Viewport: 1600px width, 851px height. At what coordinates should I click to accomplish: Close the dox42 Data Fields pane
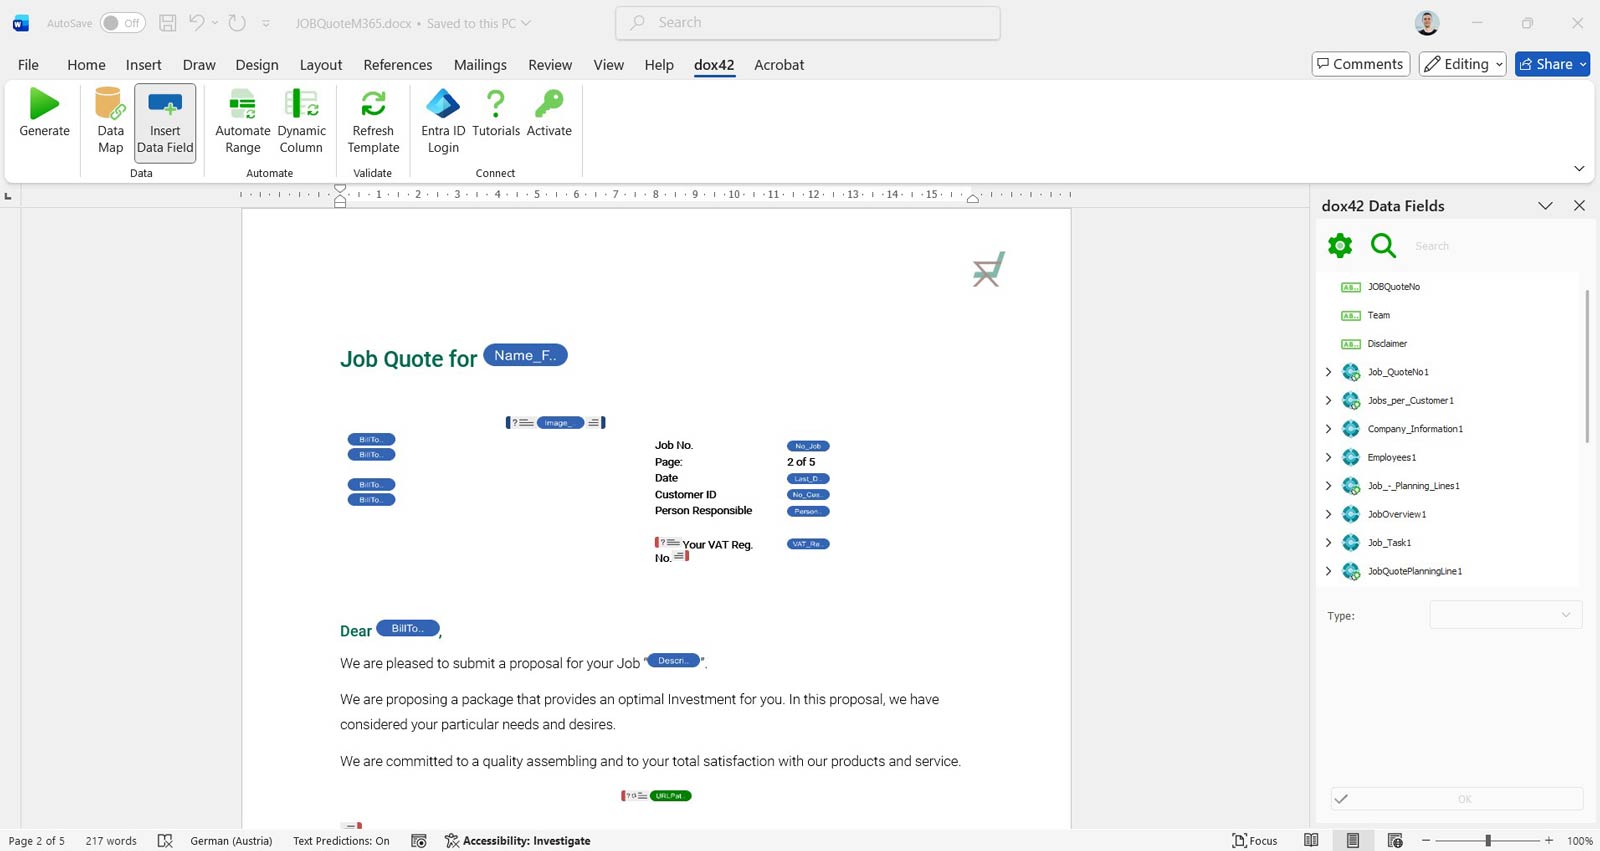[1579, 206]
